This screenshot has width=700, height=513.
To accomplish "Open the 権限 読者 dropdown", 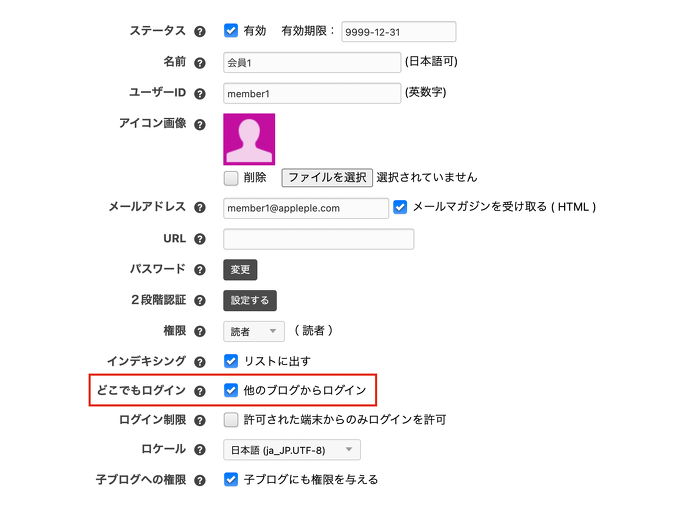I will (254, 331).
